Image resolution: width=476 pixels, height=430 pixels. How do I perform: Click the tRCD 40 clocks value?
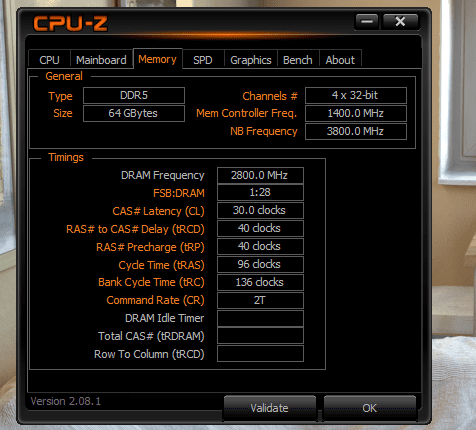[x=260, y=229]
